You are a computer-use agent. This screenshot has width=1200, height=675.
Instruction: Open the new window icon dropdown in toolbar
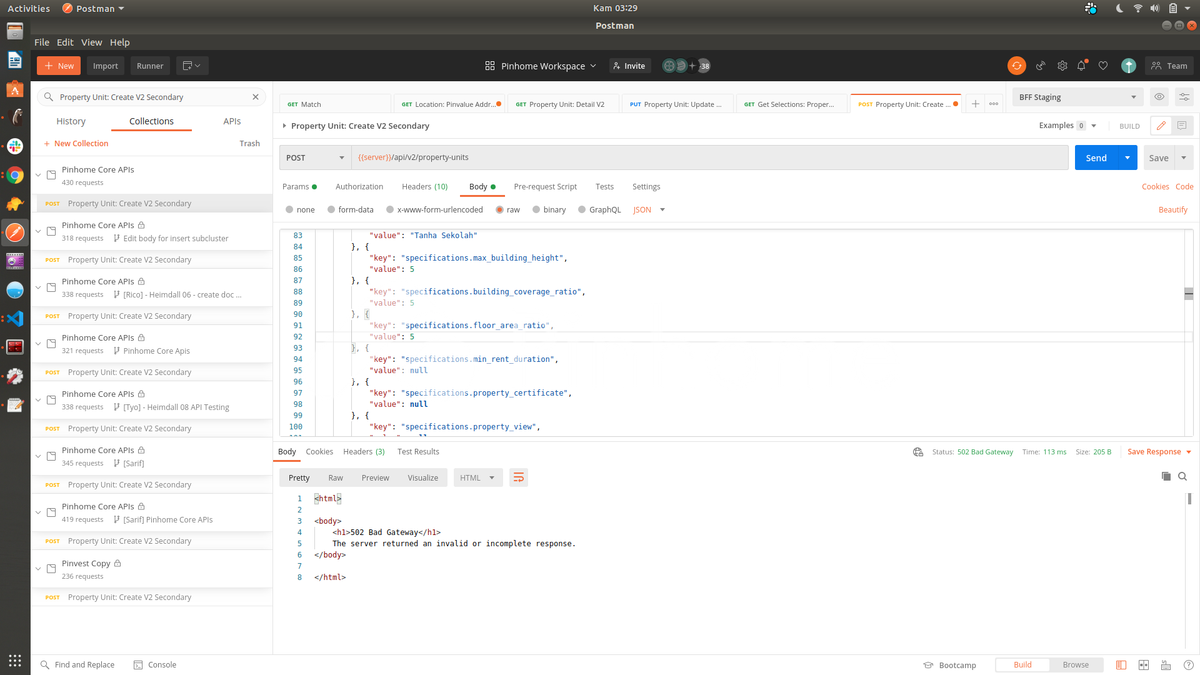pos(190,66)
